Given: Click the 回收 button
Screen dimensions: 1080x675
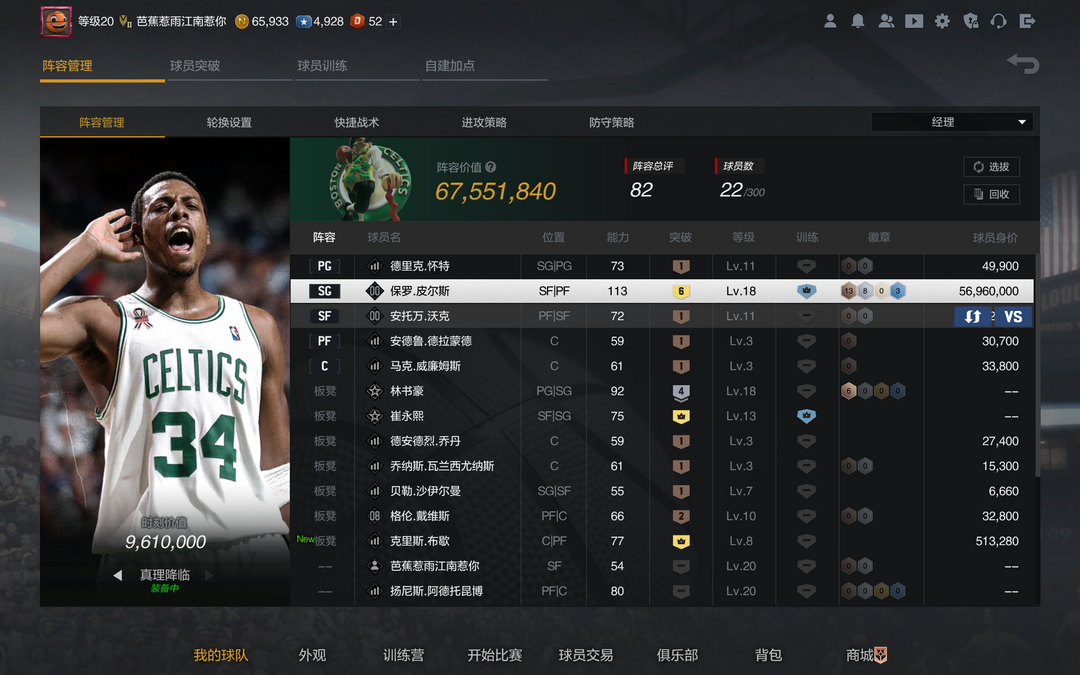Looking at the screenshot, I should click(991, 194).
